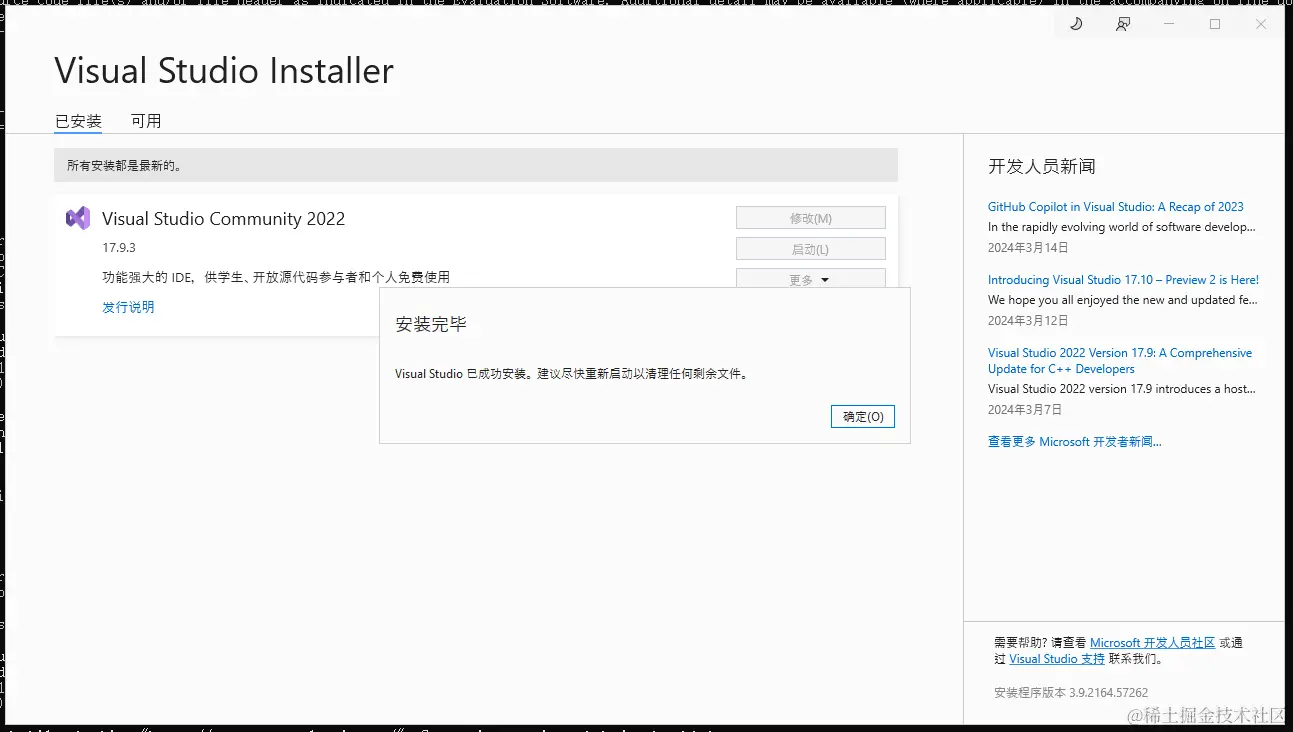Click the '17.9 introduces a host' summary

1123,389
